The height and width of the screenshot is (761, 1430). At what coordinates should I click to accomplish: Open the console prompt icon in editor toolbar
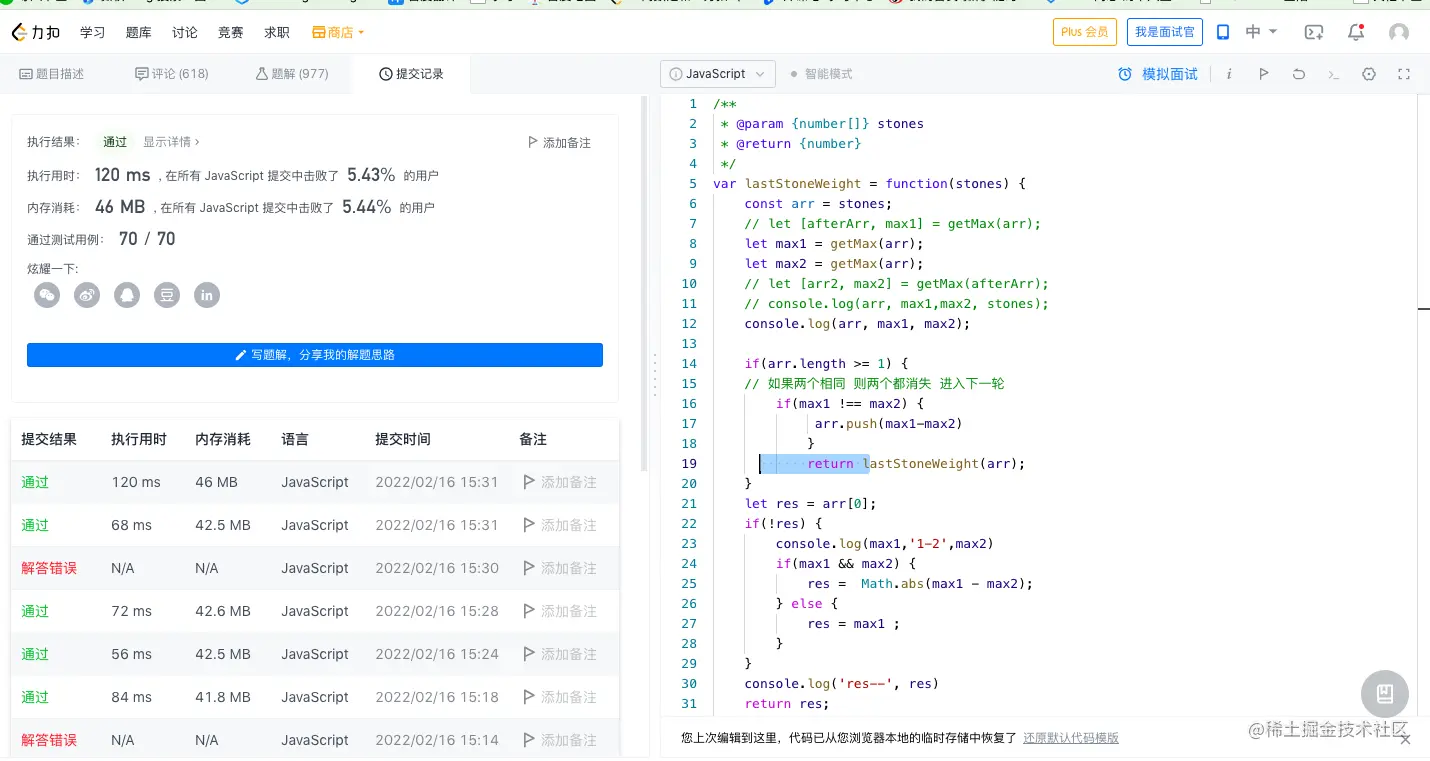coord(1333,74)
